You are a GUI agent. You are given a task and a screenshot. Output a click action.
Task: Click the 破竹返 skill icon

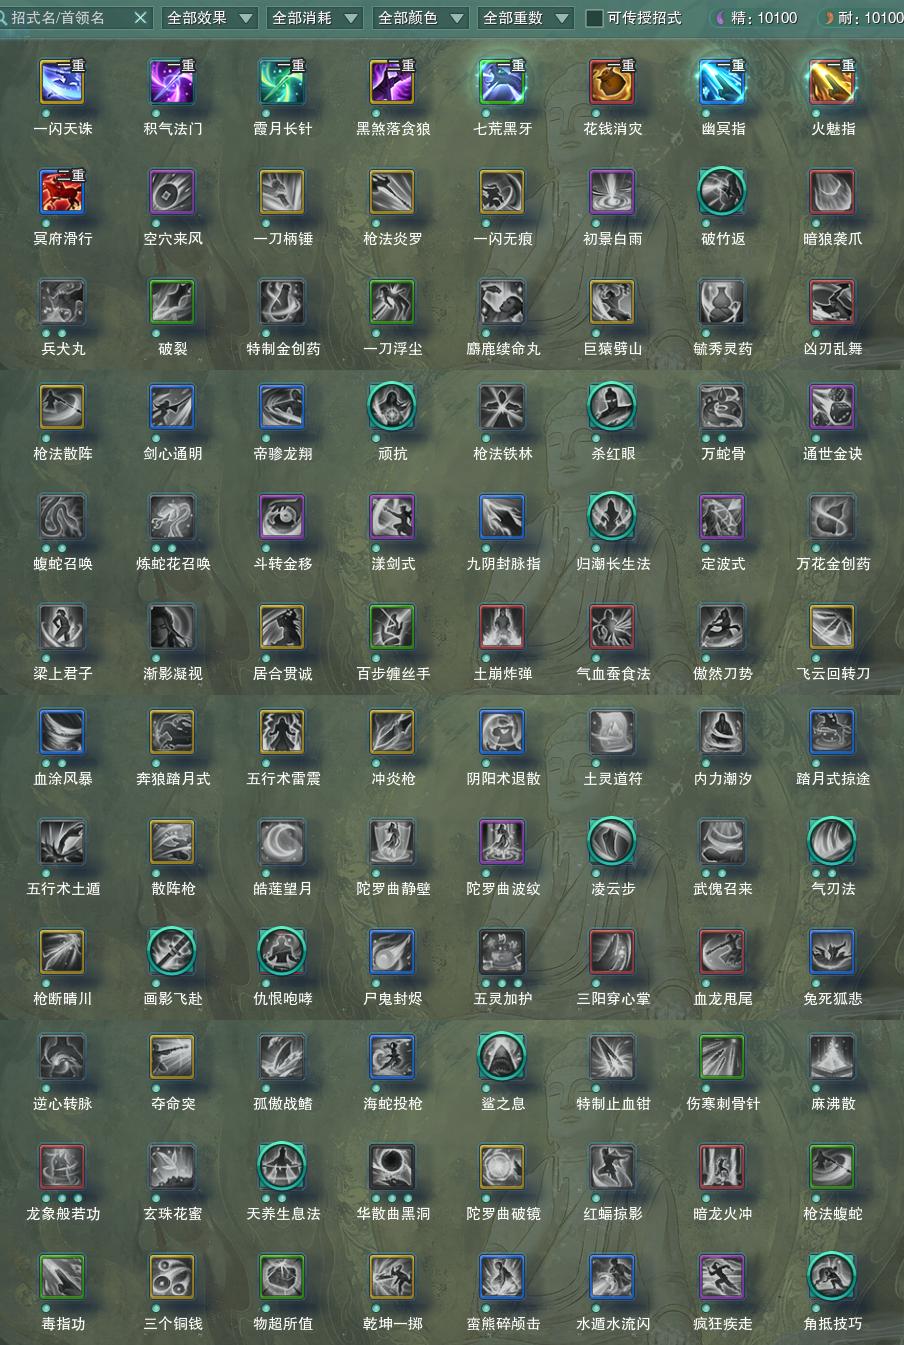click(x=722, y=192)
